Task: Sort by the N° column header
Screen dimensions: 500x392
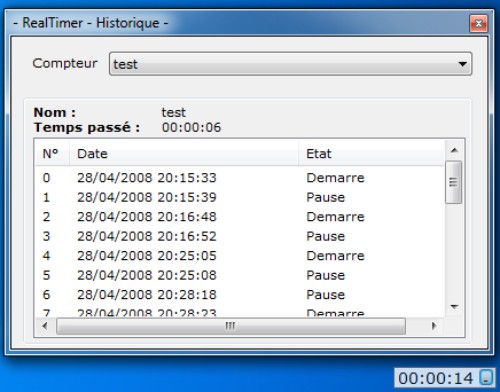Action: [x=52, y=154]
